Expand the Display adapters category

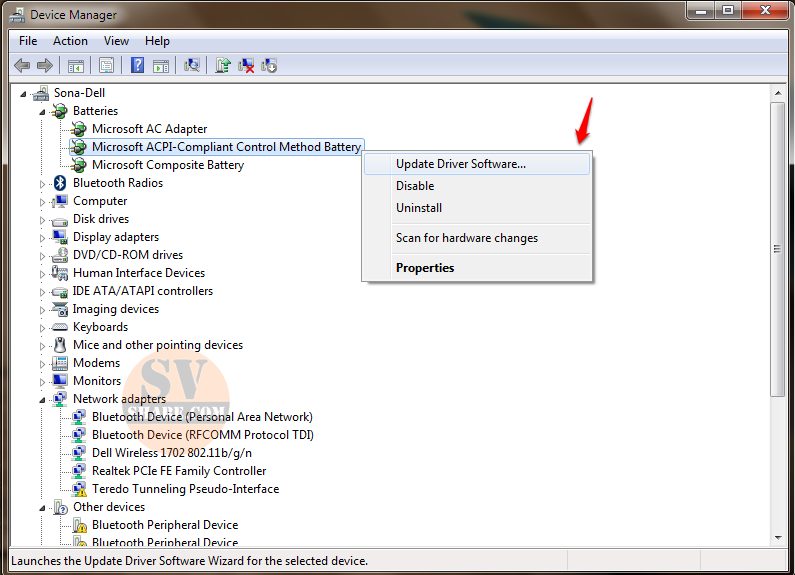click(x=43, y=237)
